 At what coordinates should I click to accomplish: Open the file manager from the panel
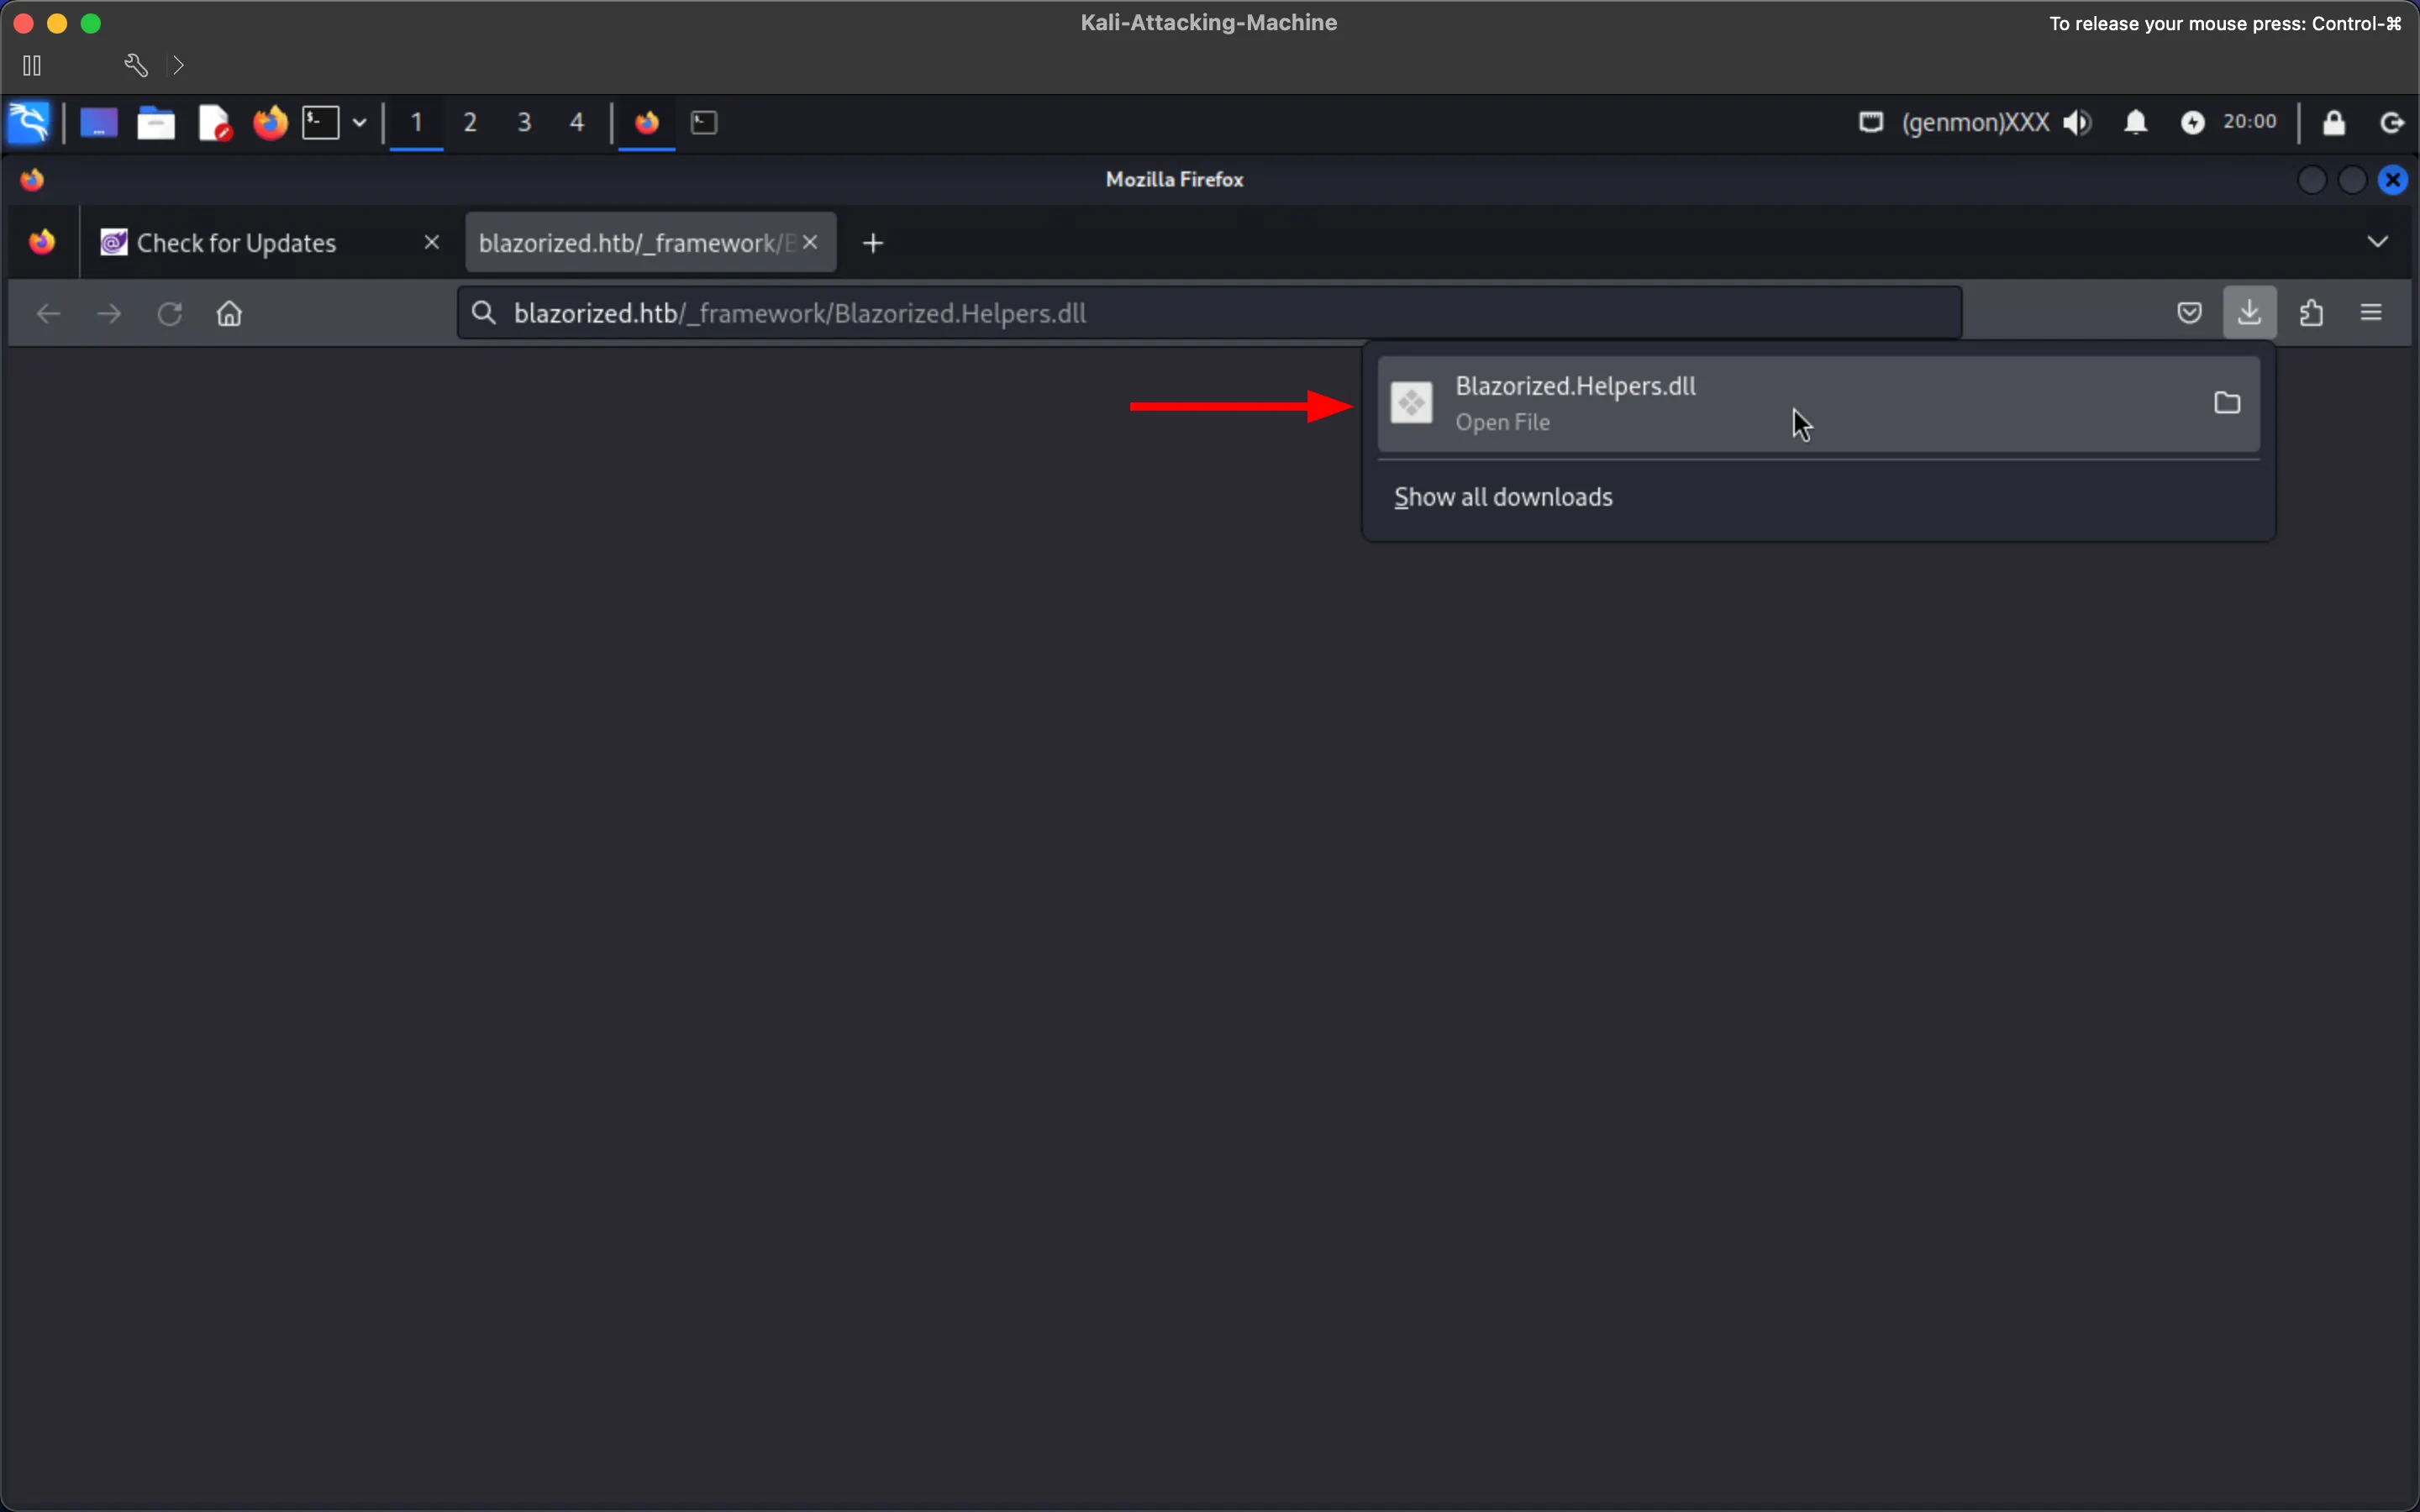156,123
